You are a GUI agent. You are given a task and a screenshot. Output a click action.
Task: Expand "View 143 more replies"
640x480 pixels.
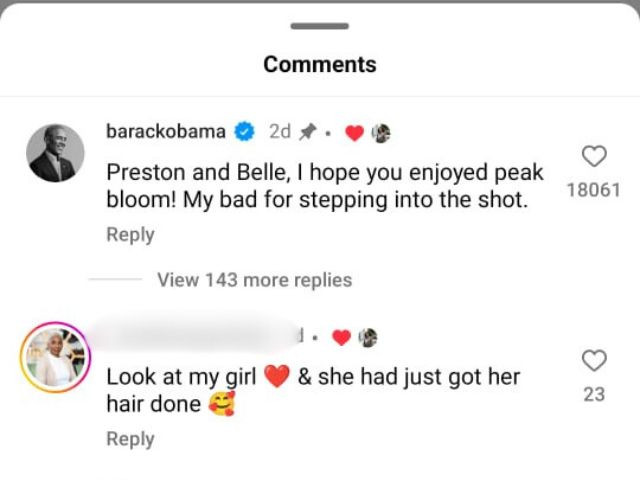click(x=254, y=280)
